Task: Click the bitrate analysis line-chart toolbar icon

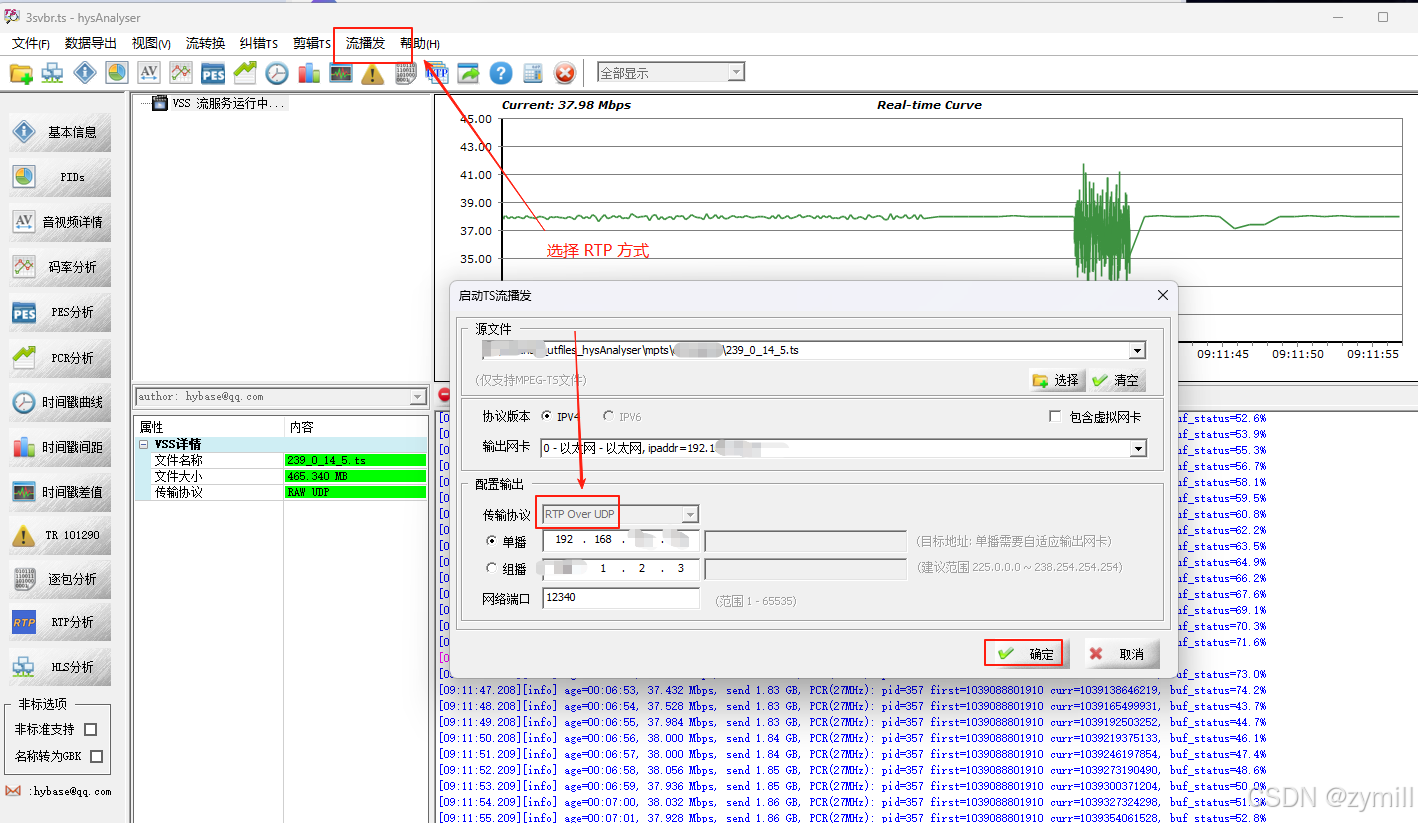Action: (180, 73)
